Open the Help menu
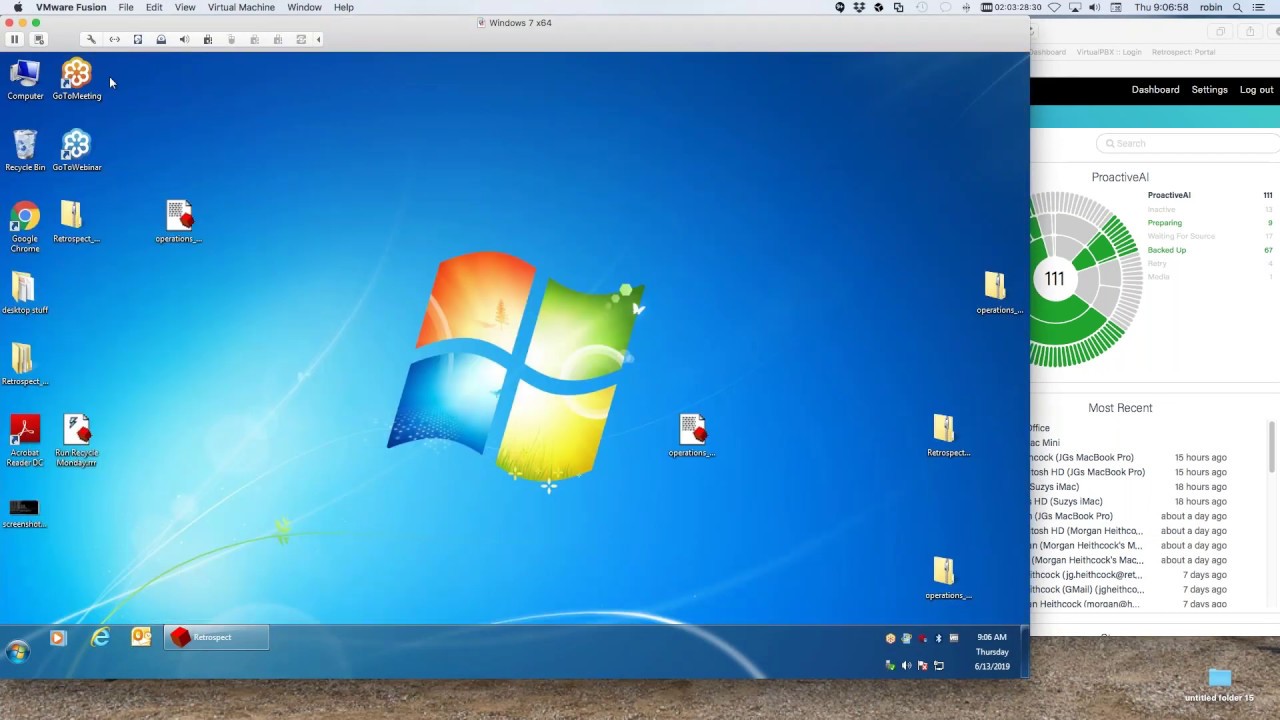The image size is (1280, 720). pyautogui.click(x=344, y=7)
